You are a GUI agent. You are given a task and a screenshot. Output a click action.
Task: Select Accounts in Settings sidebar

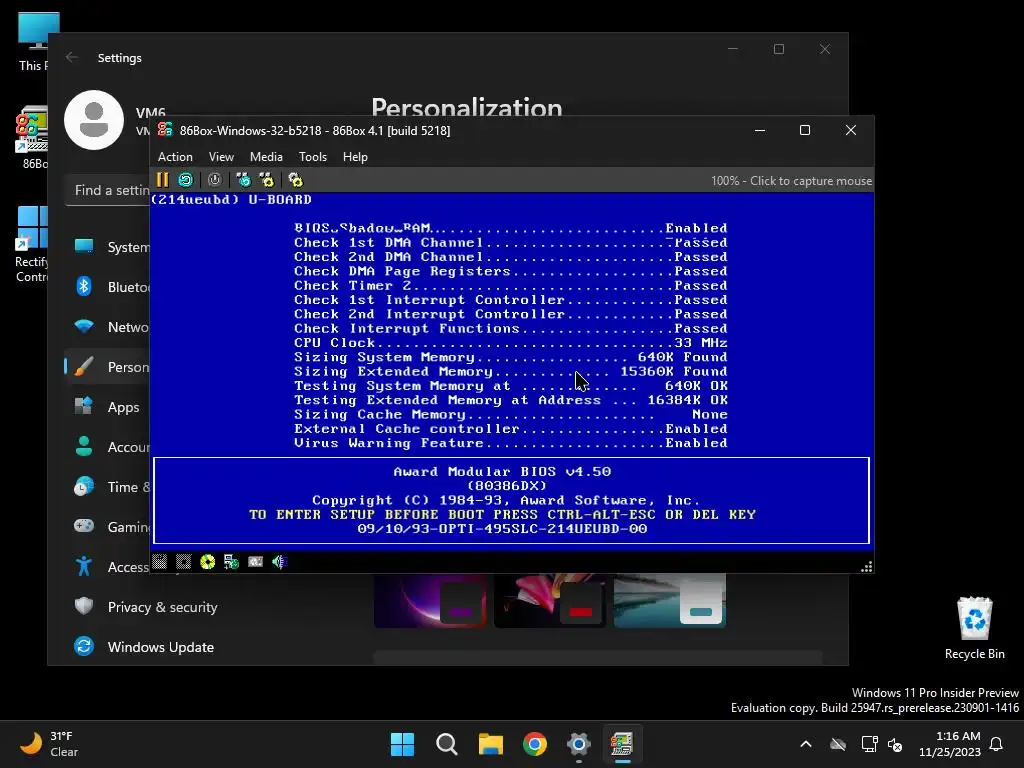pos(108,447)
